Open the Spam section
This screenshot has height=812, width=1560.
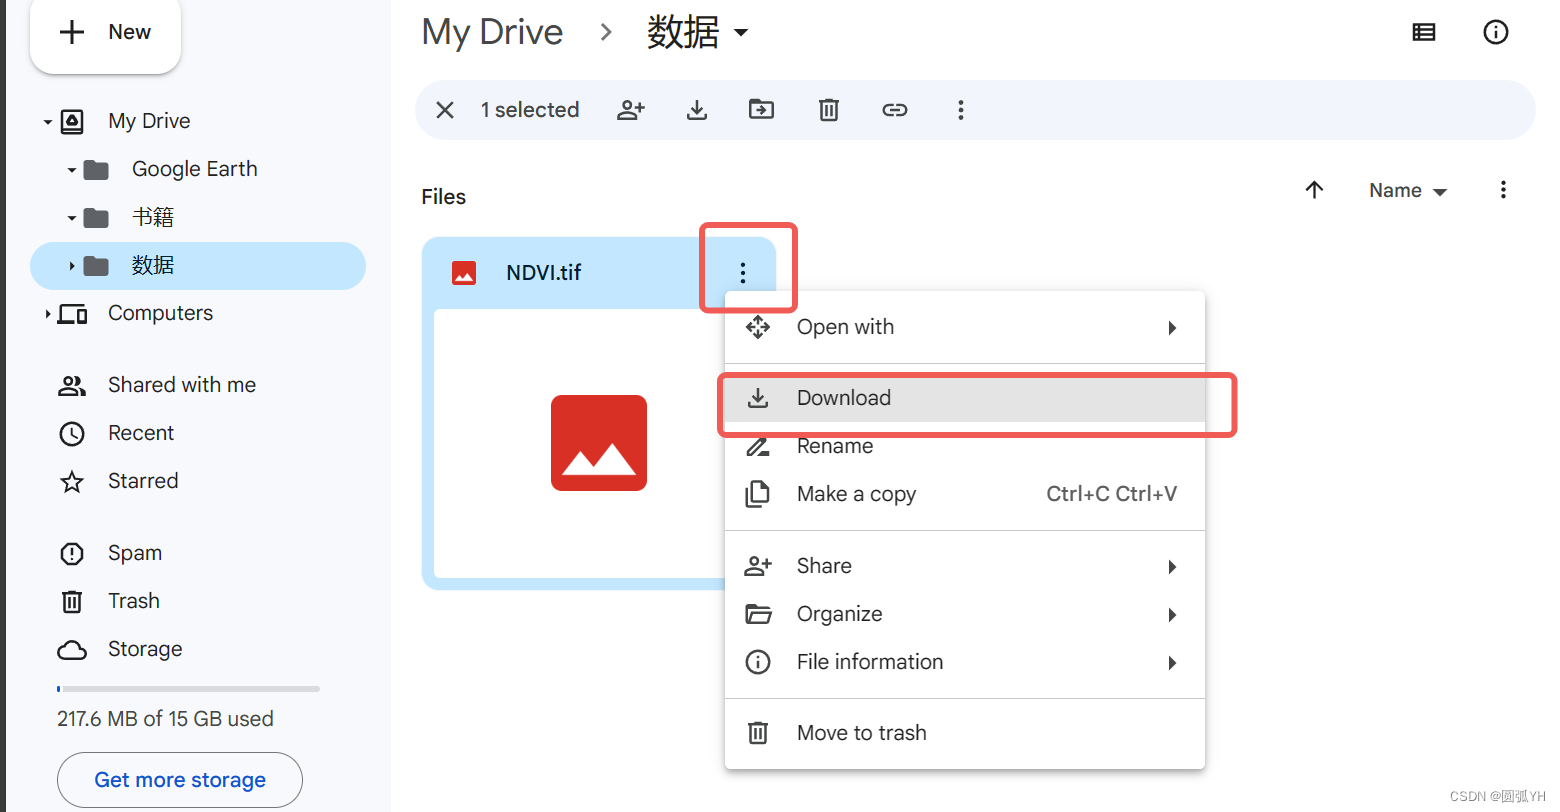[135, 553]
